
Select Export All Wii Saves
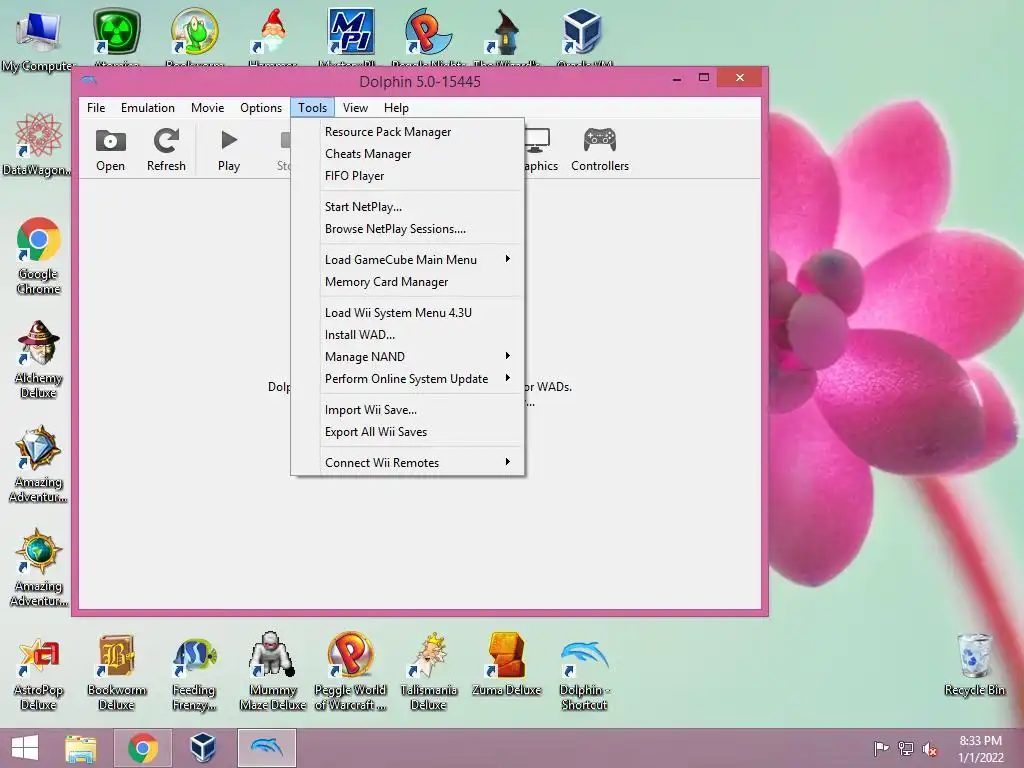tap(407, 432)
